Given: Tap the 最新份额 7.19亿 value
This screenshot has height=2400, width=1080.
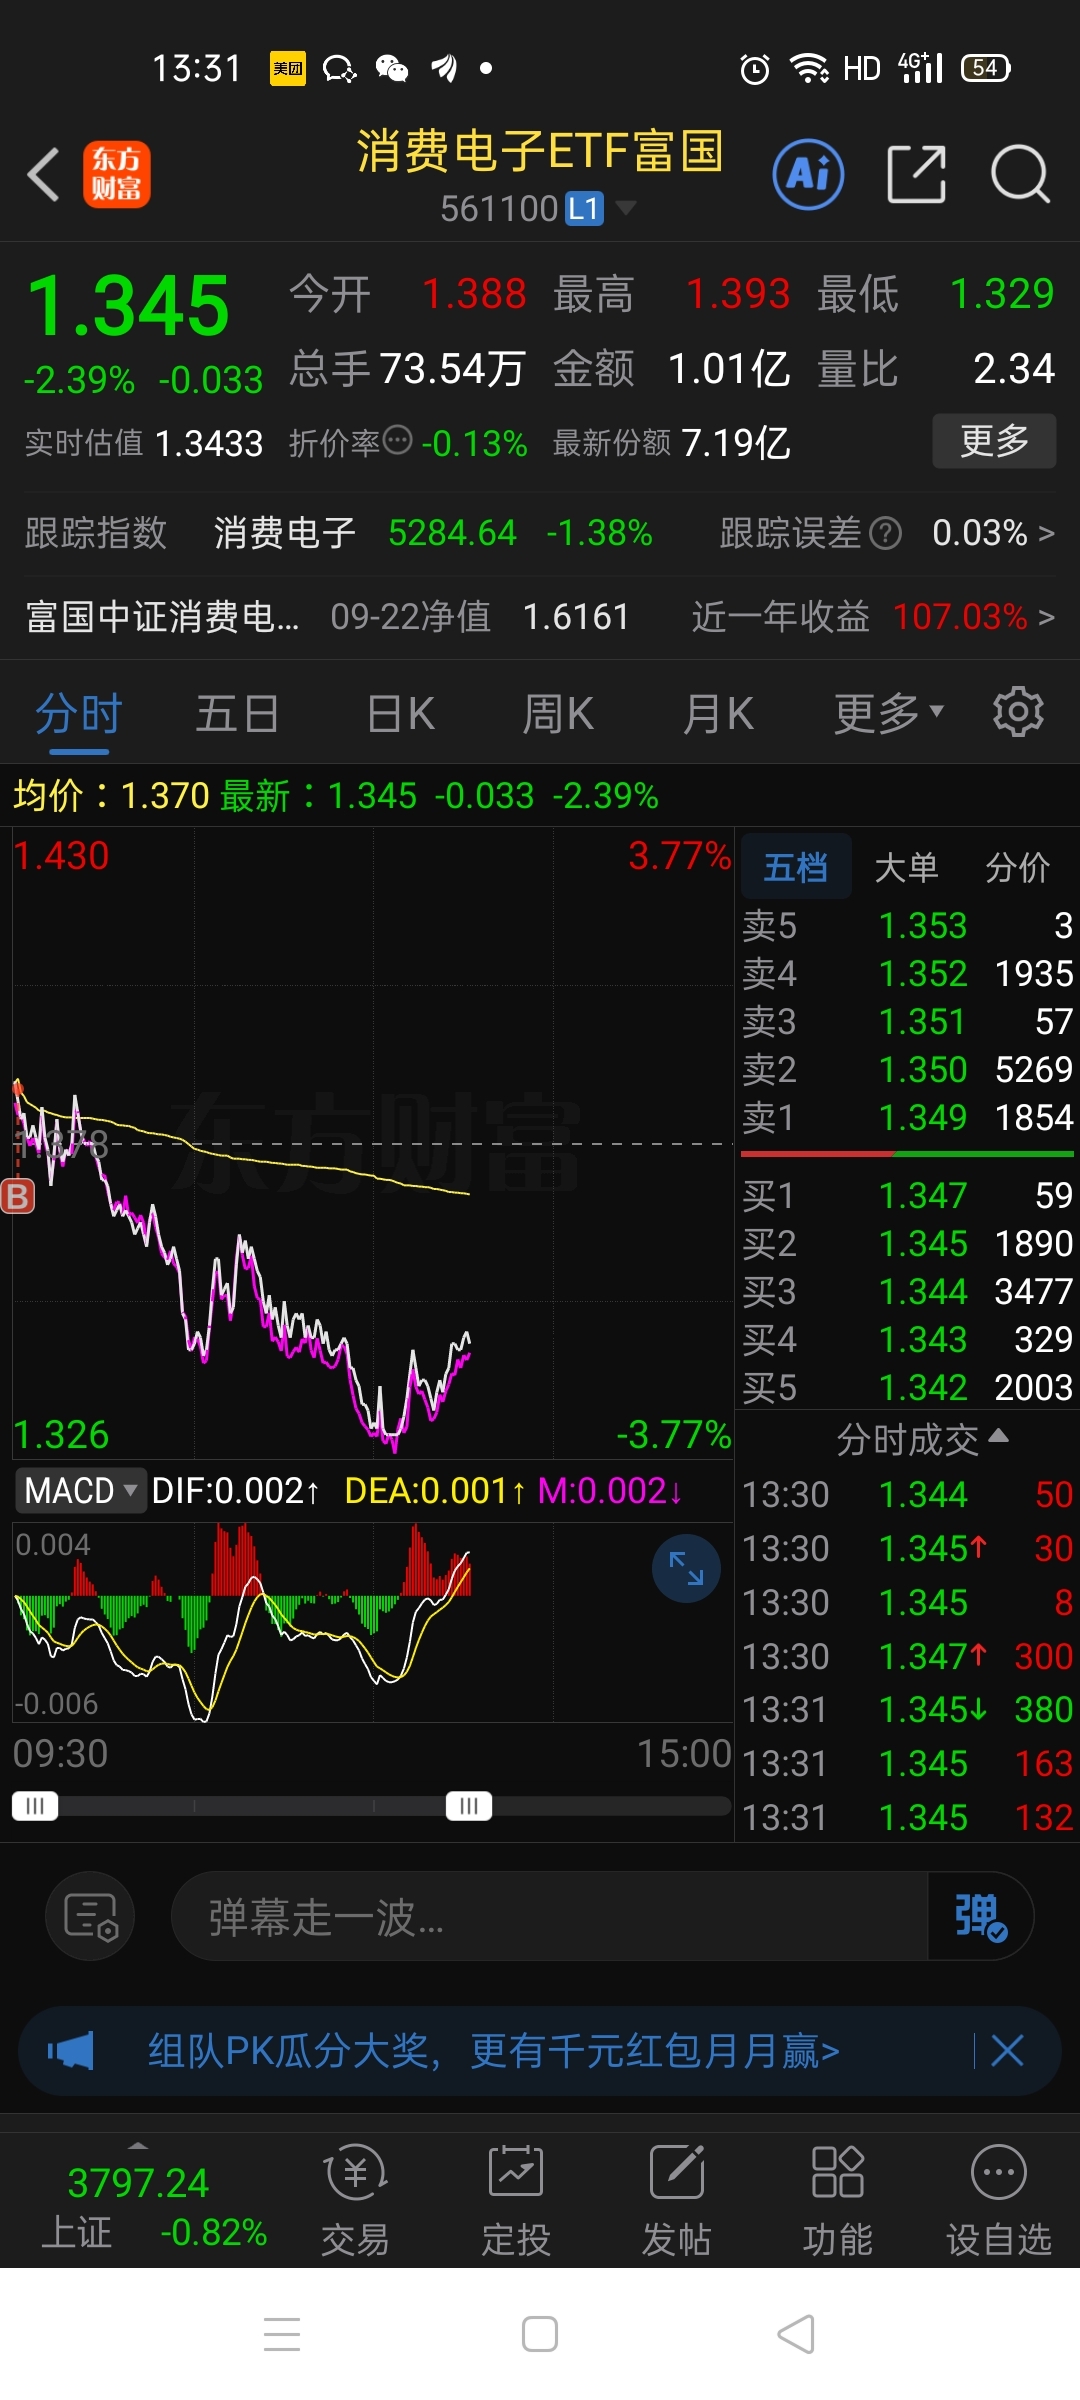Looking at the screenshot, I should tap(735, 443).
